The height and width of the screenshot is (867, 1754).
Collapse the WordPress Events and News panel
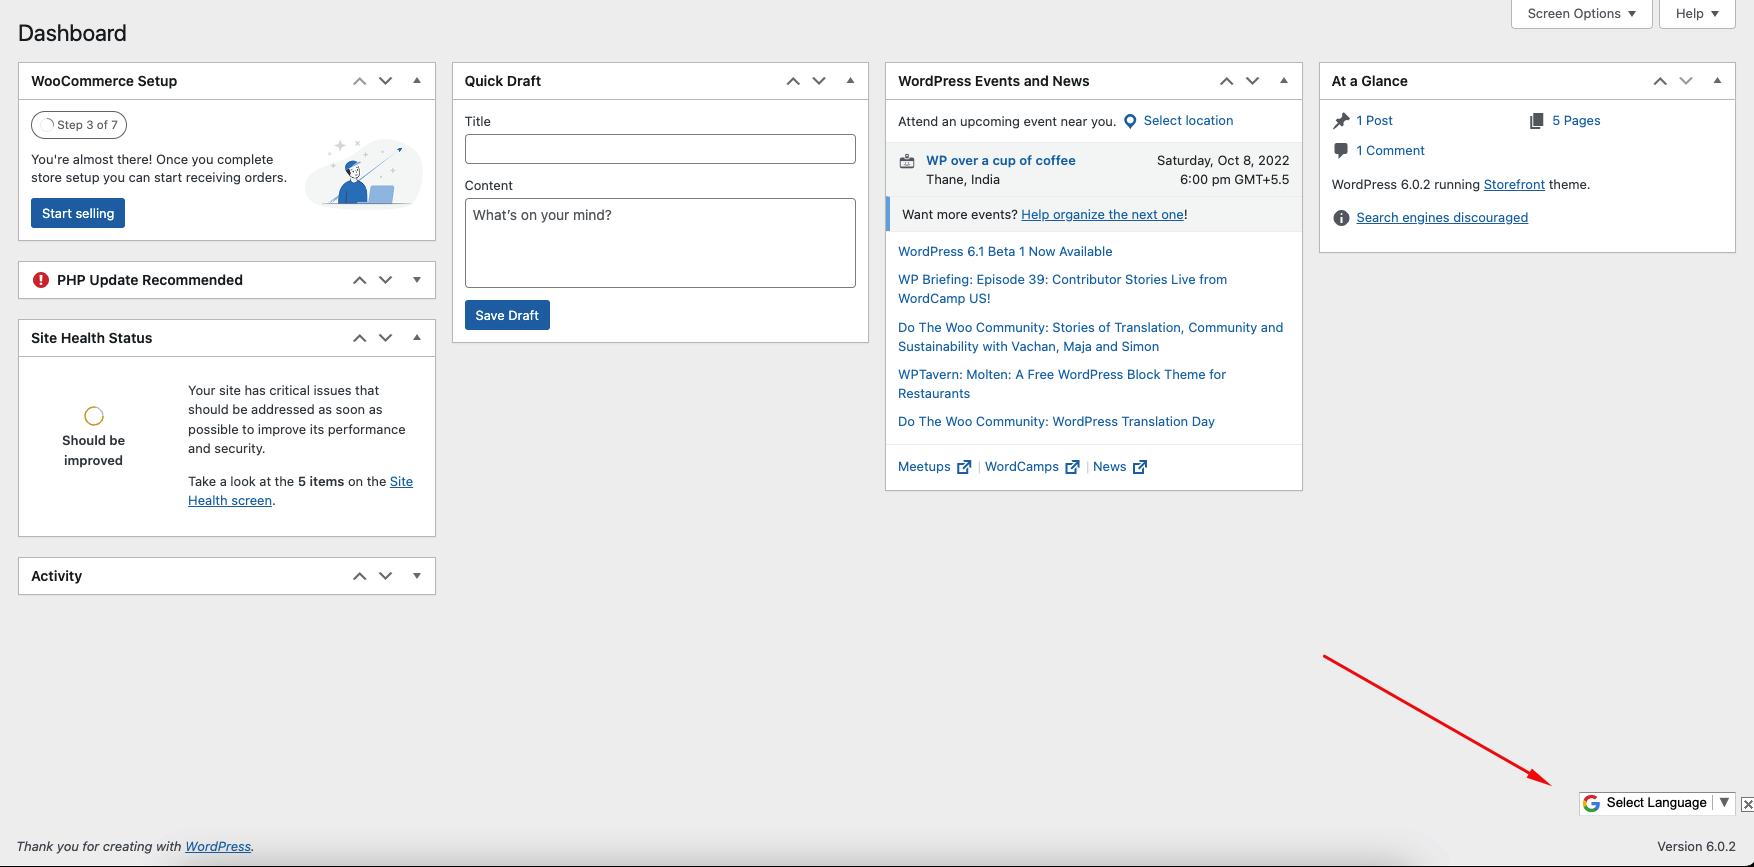(1284, 81)
